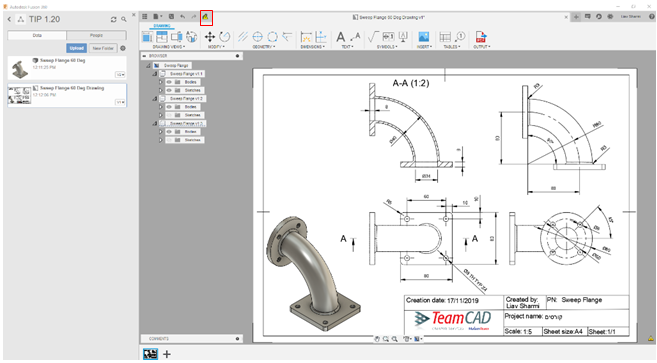Hide Bodies under Sweep Flange v1:1
This screenshot has width=657, height=363.
point(169,82)
